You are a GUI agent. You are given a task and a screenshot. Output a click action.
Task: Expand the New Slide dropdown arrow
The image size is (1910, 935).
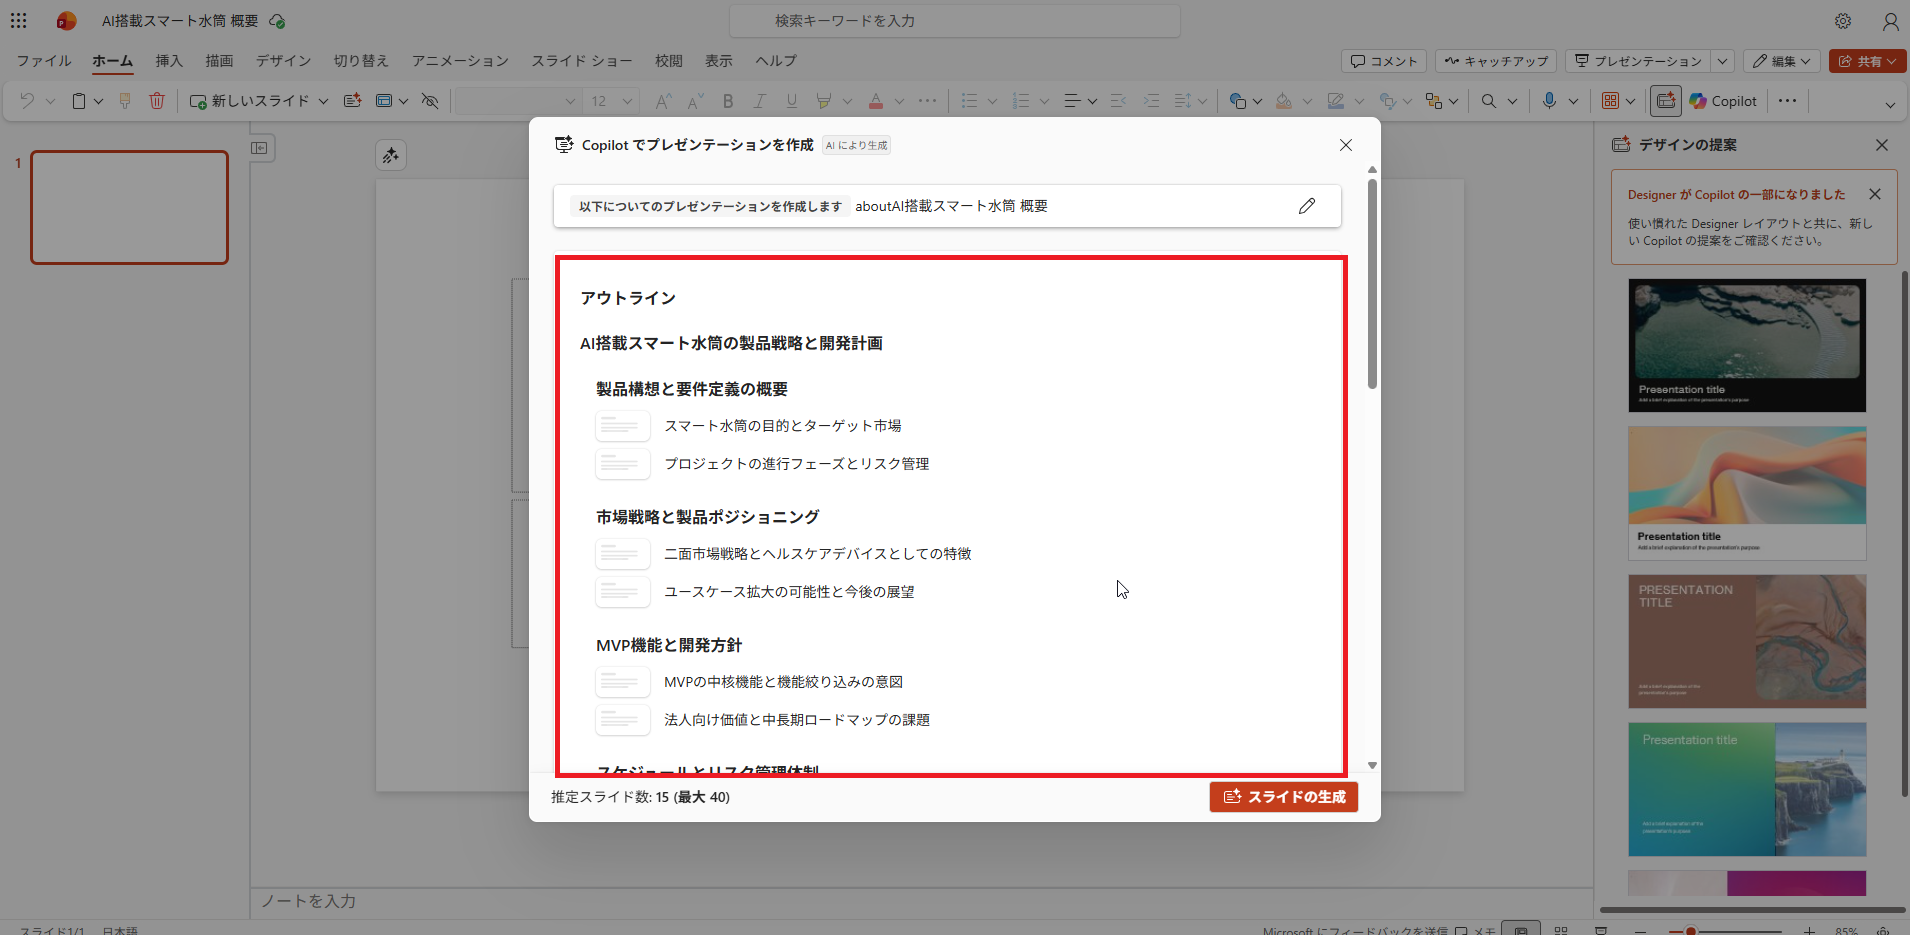coord(323,101)
